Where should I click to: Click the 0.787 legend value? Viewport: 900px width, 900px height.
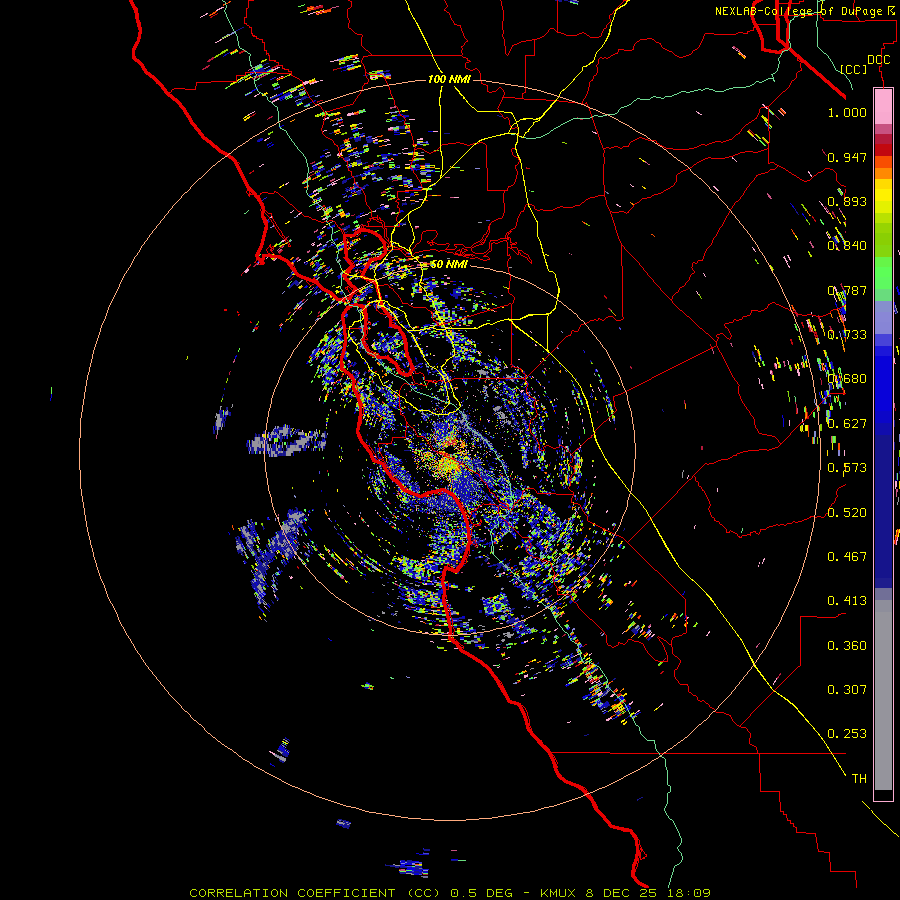(847, 290)
